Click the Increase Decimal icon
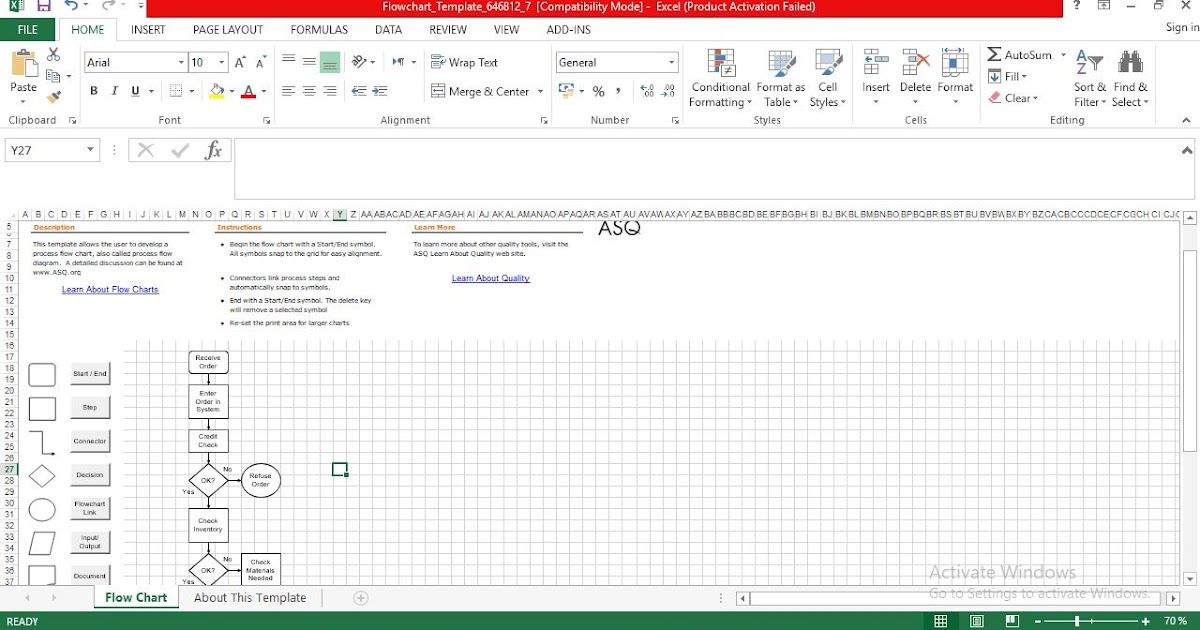The height and width of the screenshot is (630, 1200). (x=648, y=90)
